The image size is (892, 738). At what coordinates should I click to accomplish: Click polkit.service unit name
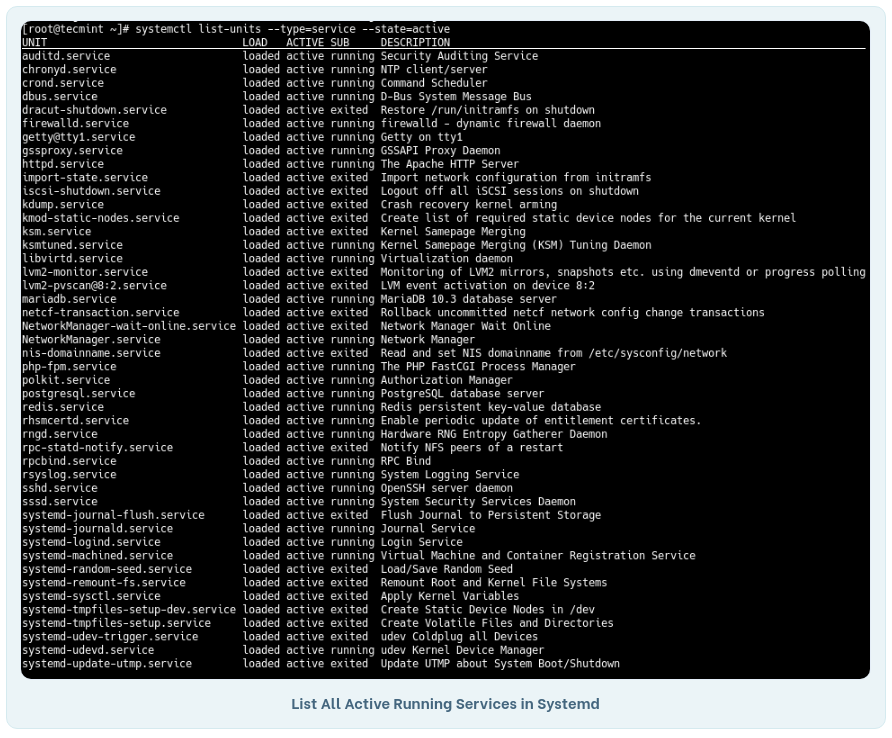coord(66,381)
